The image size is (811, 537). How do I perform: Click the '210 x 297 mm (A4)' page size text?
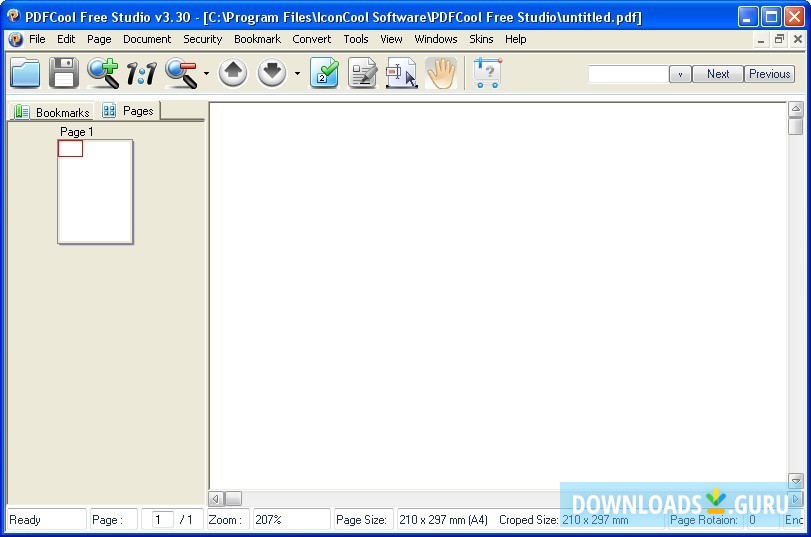tap(443, 519)
